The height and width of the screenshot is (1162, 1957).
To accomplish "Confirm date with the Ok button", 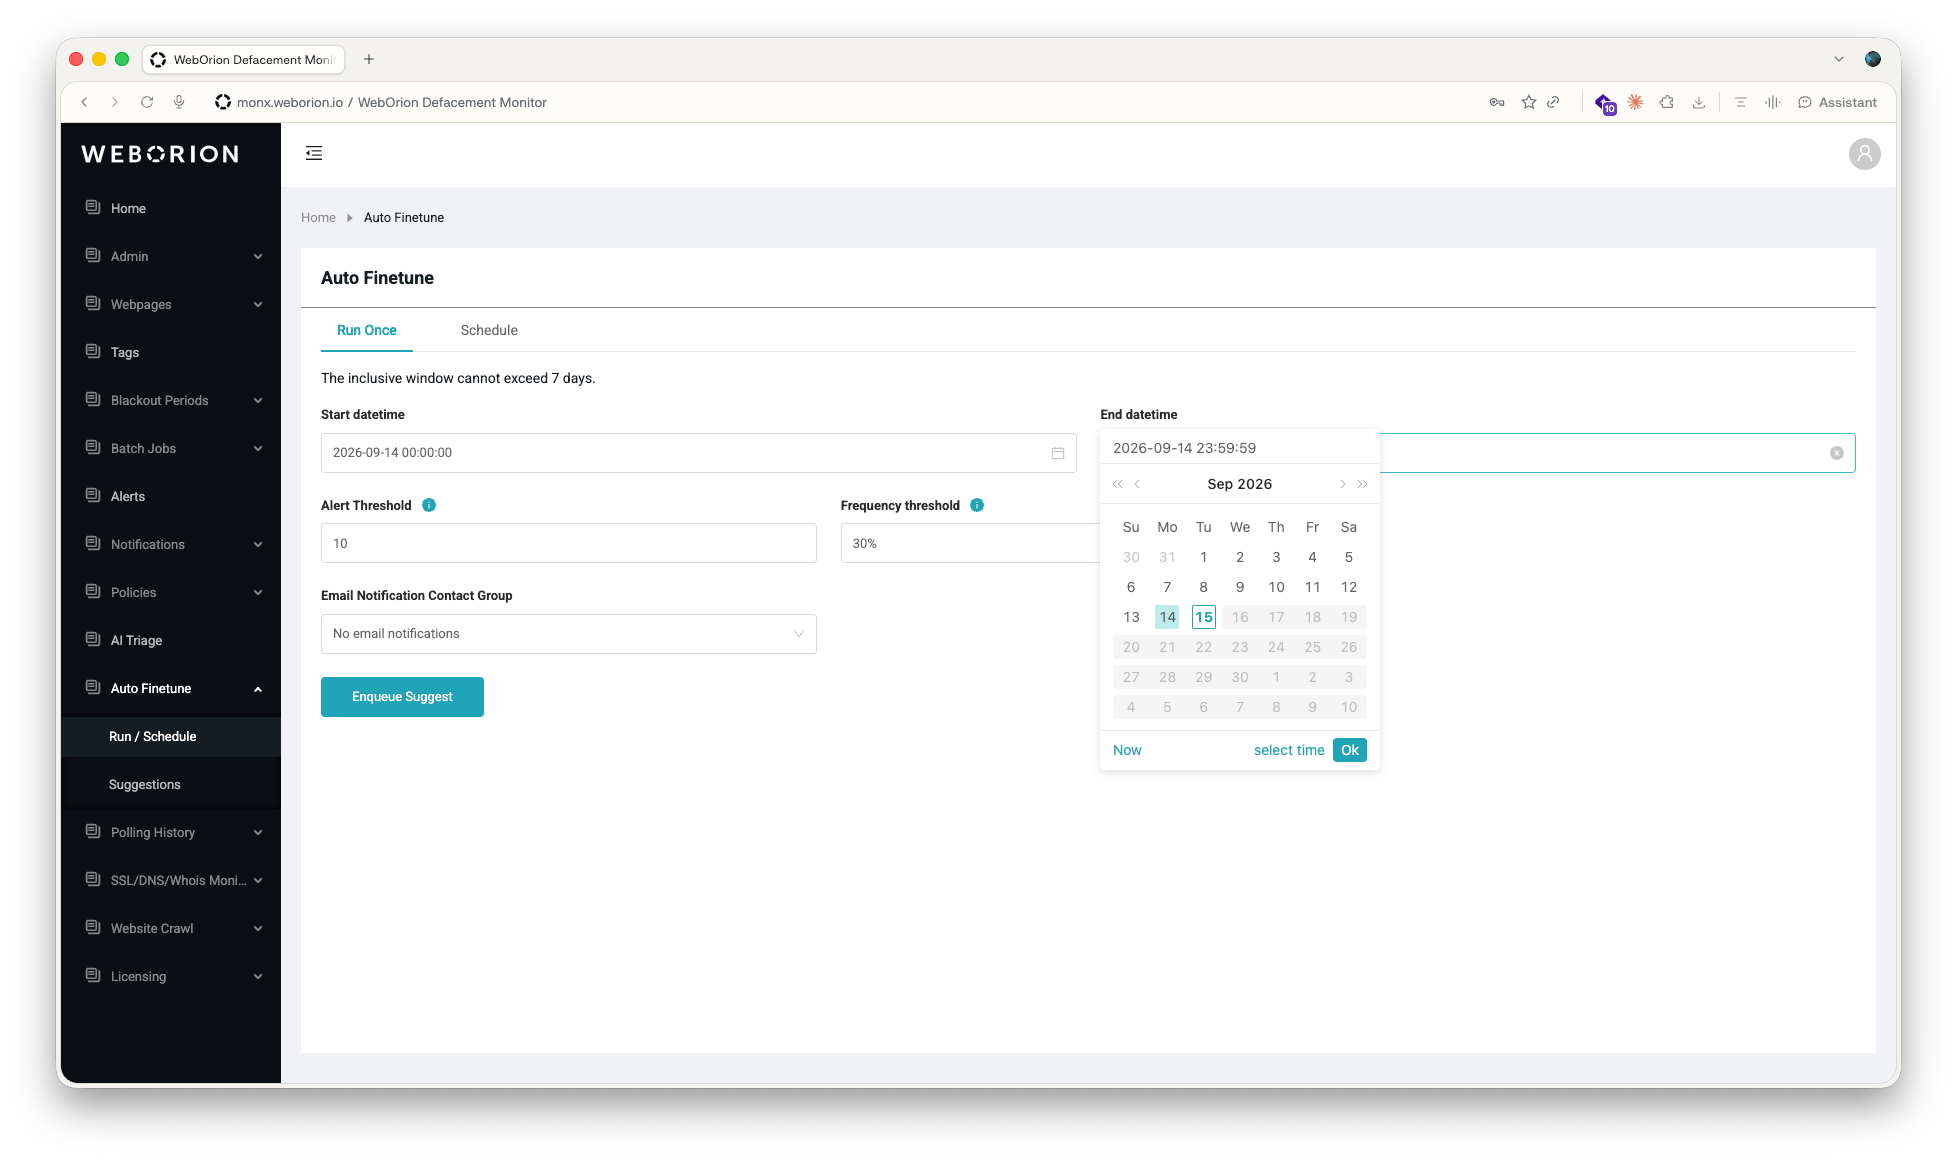I will click(x=1349, y=750).
